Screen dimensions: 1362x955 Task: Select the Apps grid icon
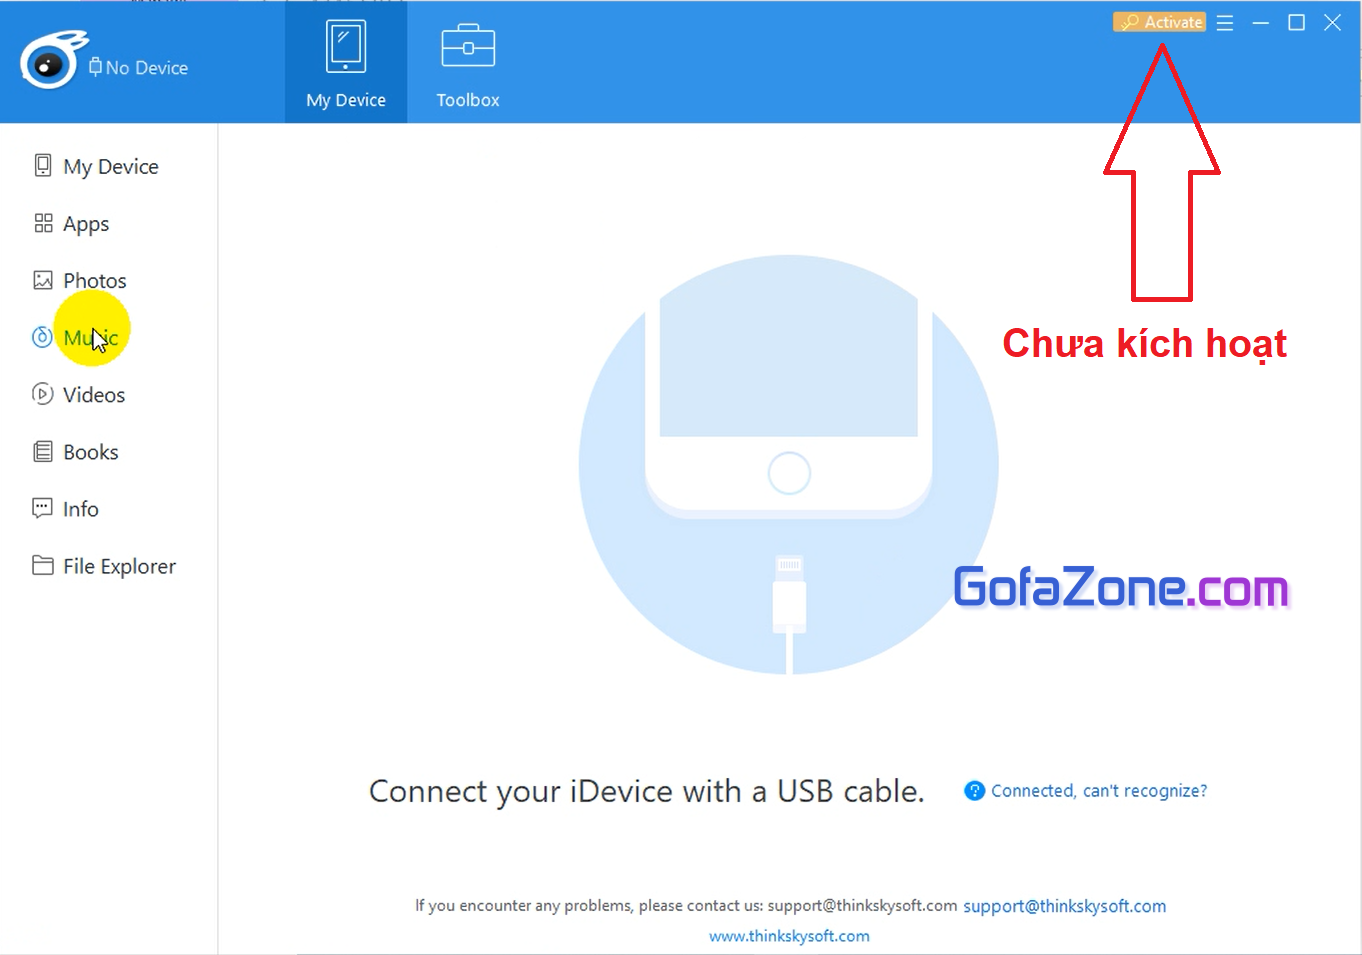[x=43, y=223]
